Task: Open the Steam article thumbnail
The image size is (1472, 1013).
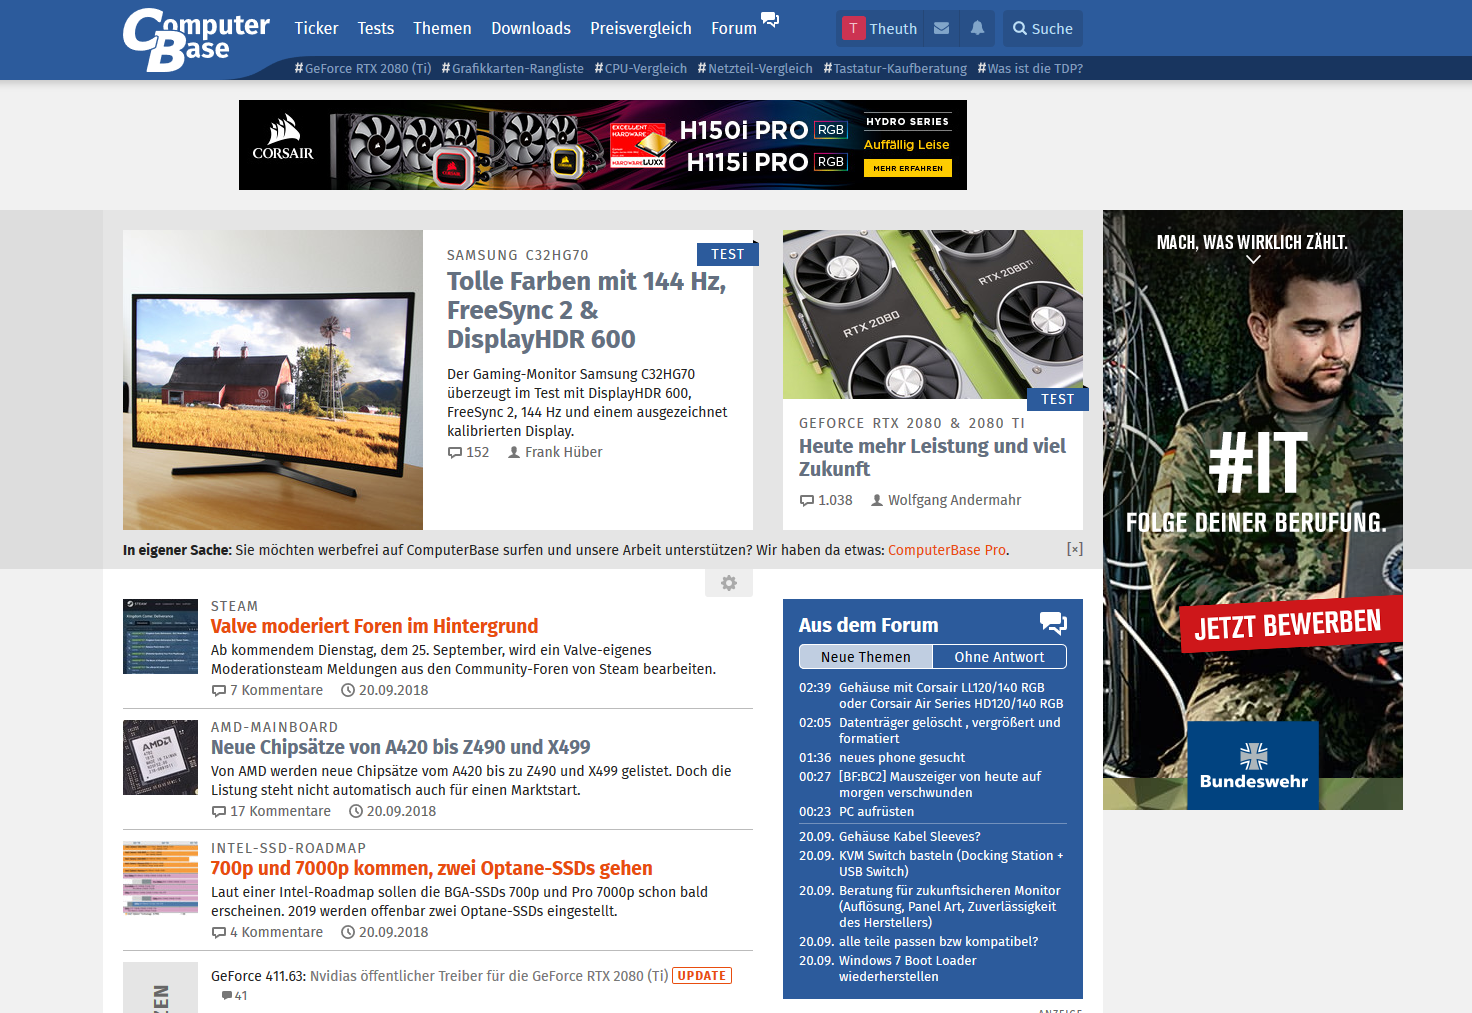Action: pyautogui.click(x=160, y=636)
